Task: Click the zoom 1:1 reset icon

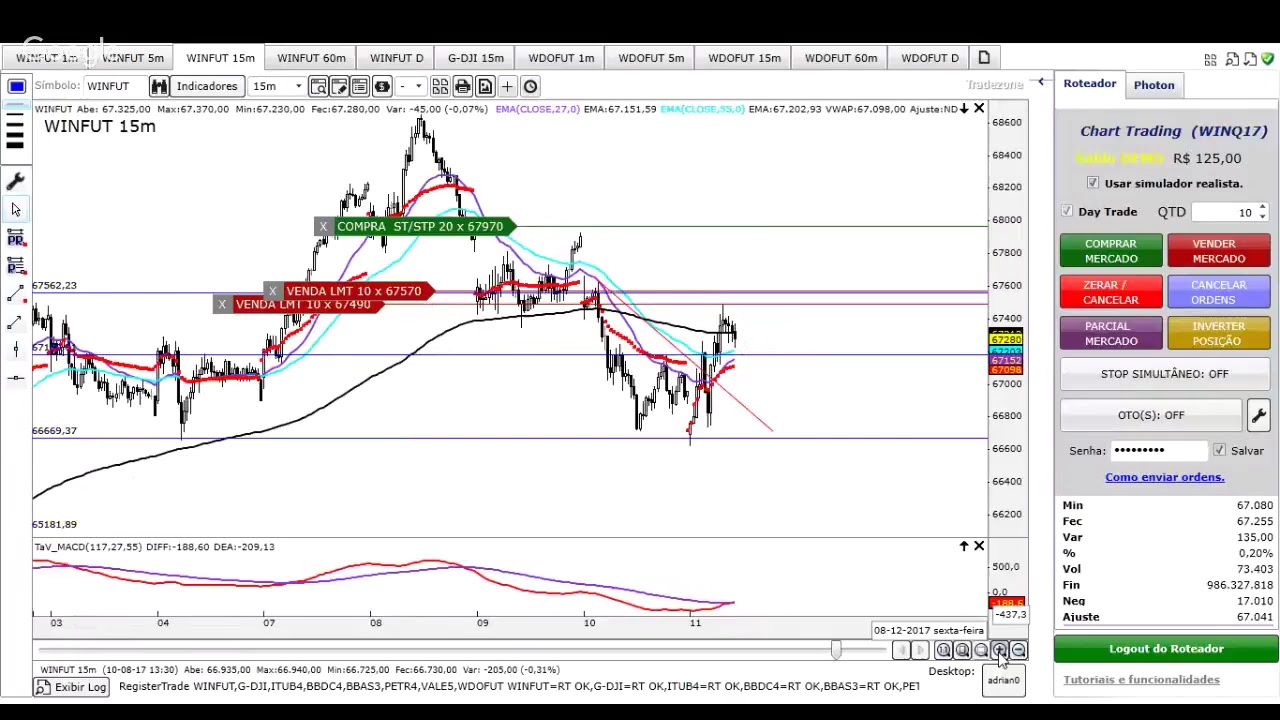Action: tap(943, 651)
